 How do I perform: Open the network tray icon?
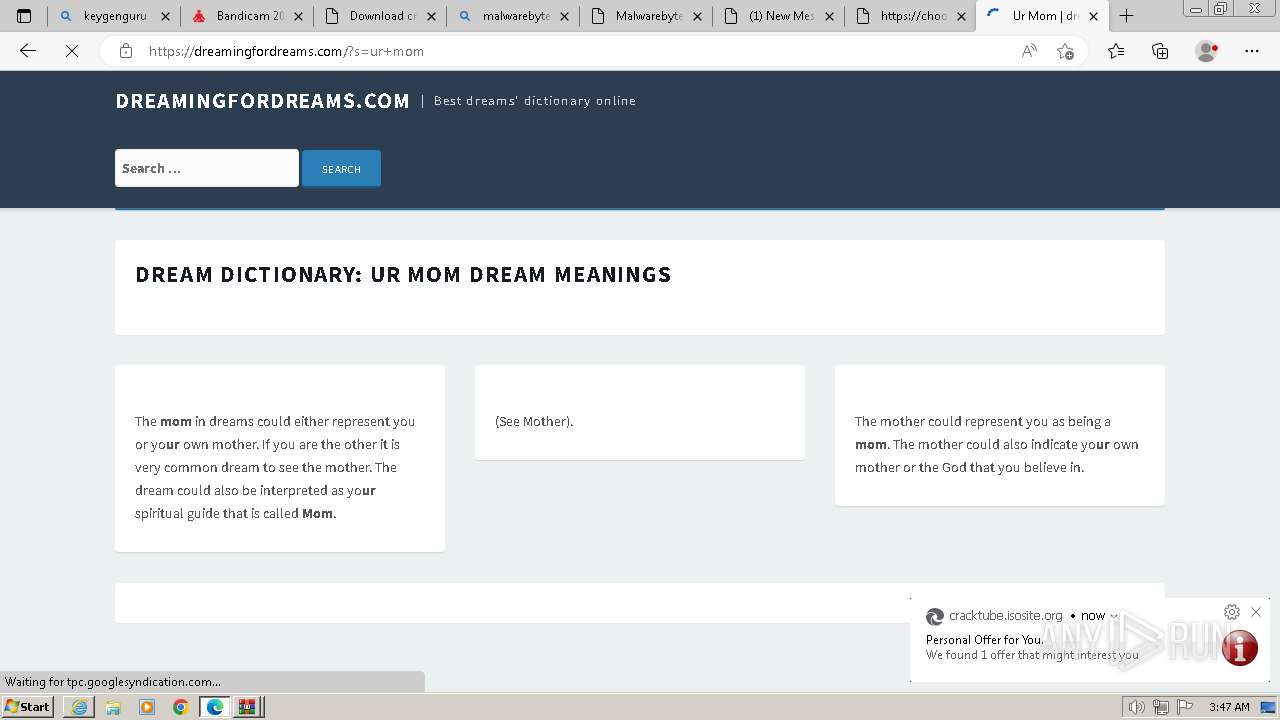click(1161, 707)
